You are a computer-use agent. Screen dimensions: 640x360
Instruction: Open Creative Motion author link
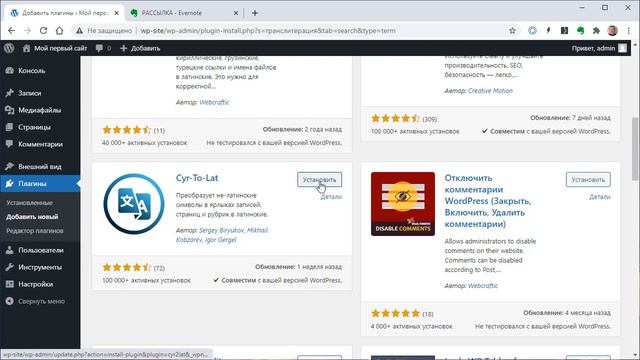(490, 91)
